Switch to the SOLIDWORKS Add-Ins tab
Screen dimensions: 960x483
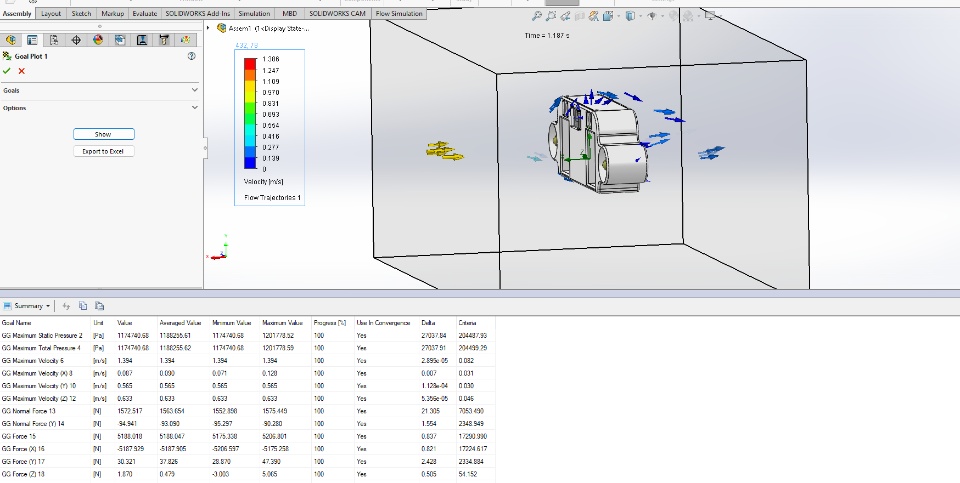click(x=198, y=13)
